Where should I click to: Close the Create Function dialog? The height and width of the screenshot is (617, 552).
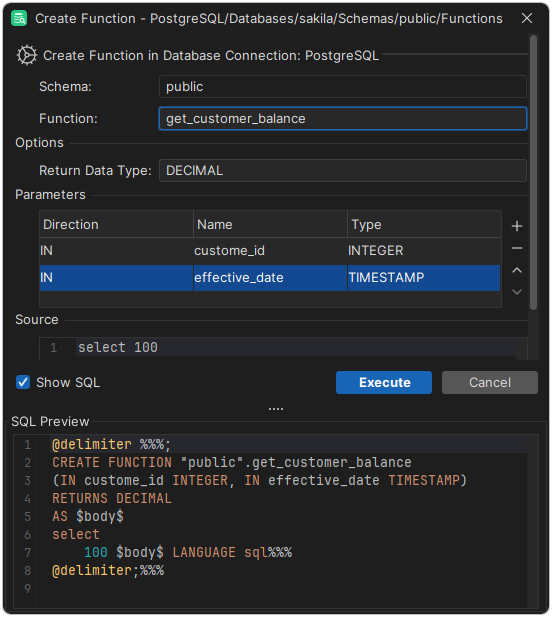click(526, 18)
